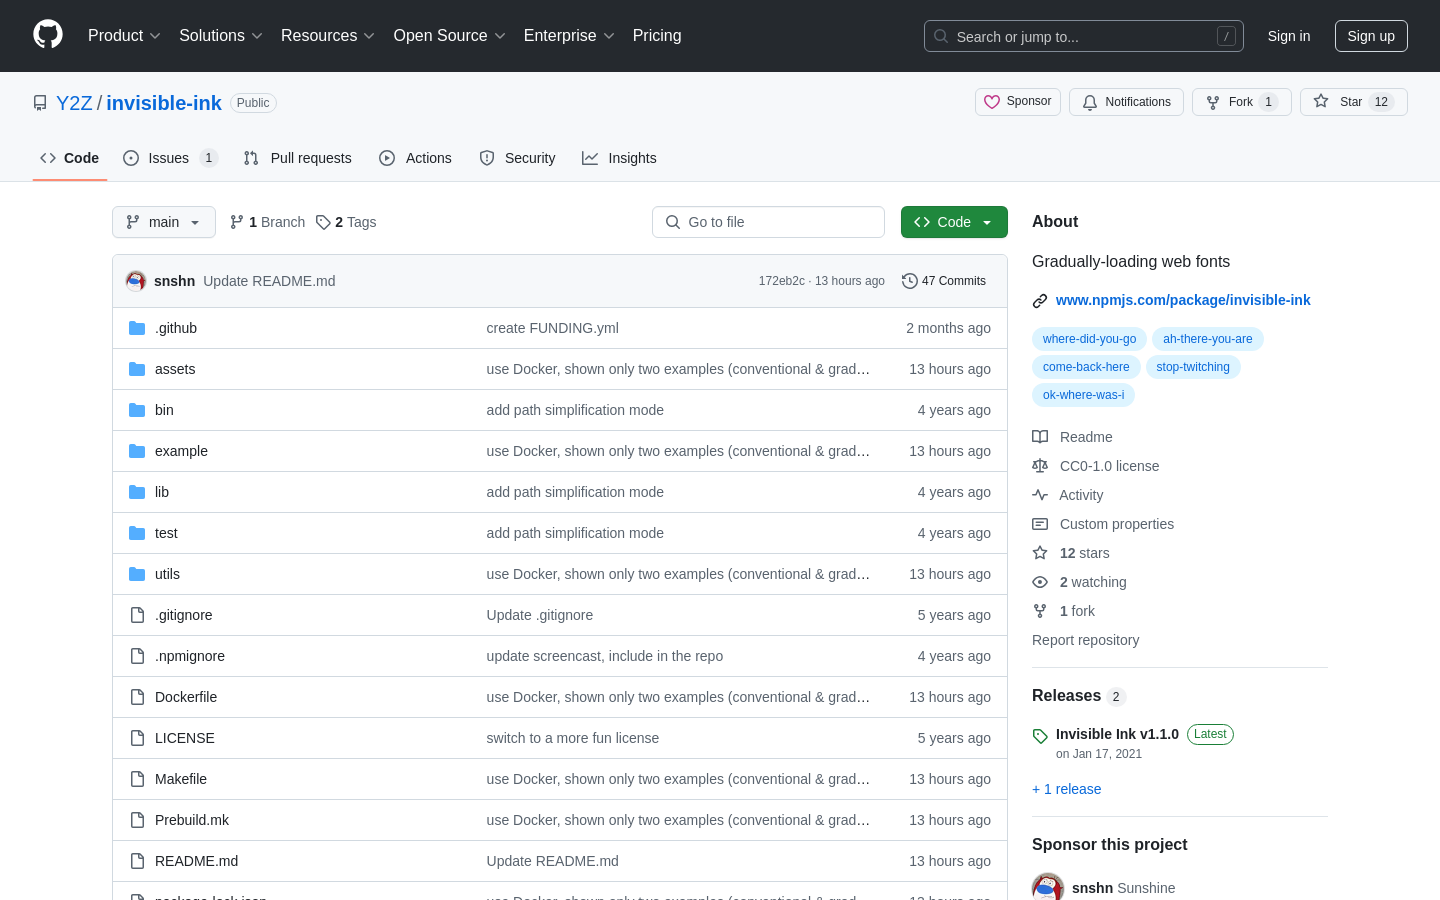
Task: Open the main branch selector dropdown
Action: tap(164, 222)
